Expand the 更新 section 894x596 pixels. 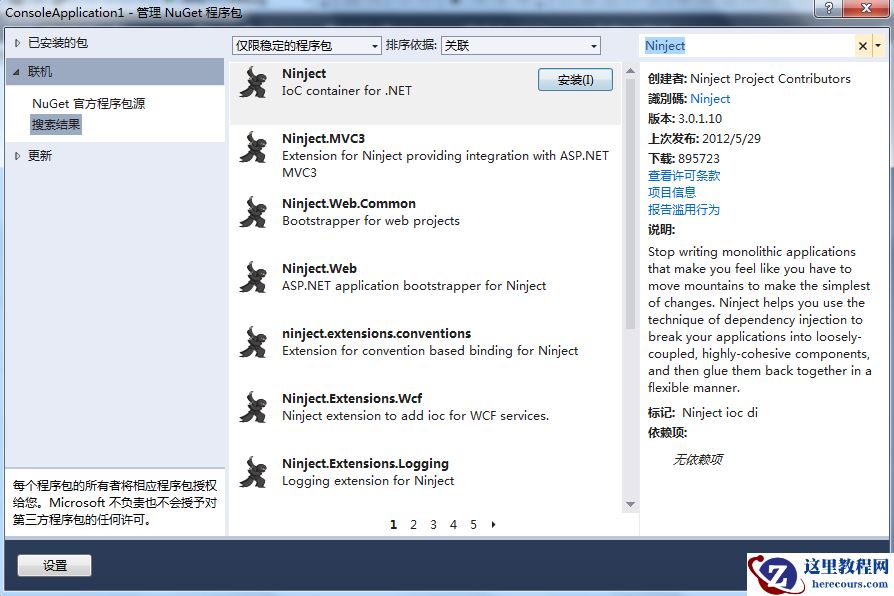pos(17,156)
